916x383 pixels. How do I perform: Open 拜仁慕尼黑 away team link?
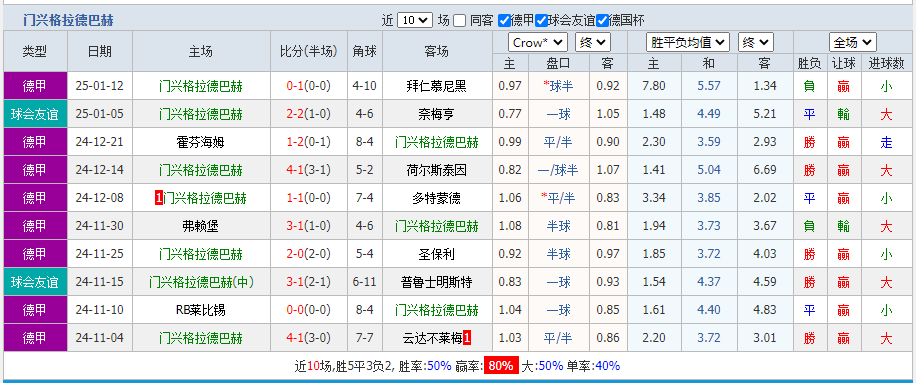pos(436,86)
